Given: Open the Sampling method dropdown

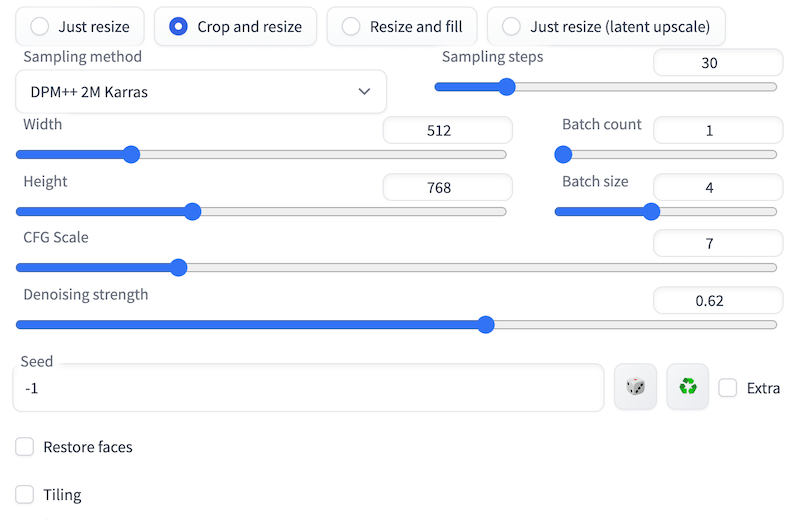Looking at the screenshot, I should coord(201,92).
